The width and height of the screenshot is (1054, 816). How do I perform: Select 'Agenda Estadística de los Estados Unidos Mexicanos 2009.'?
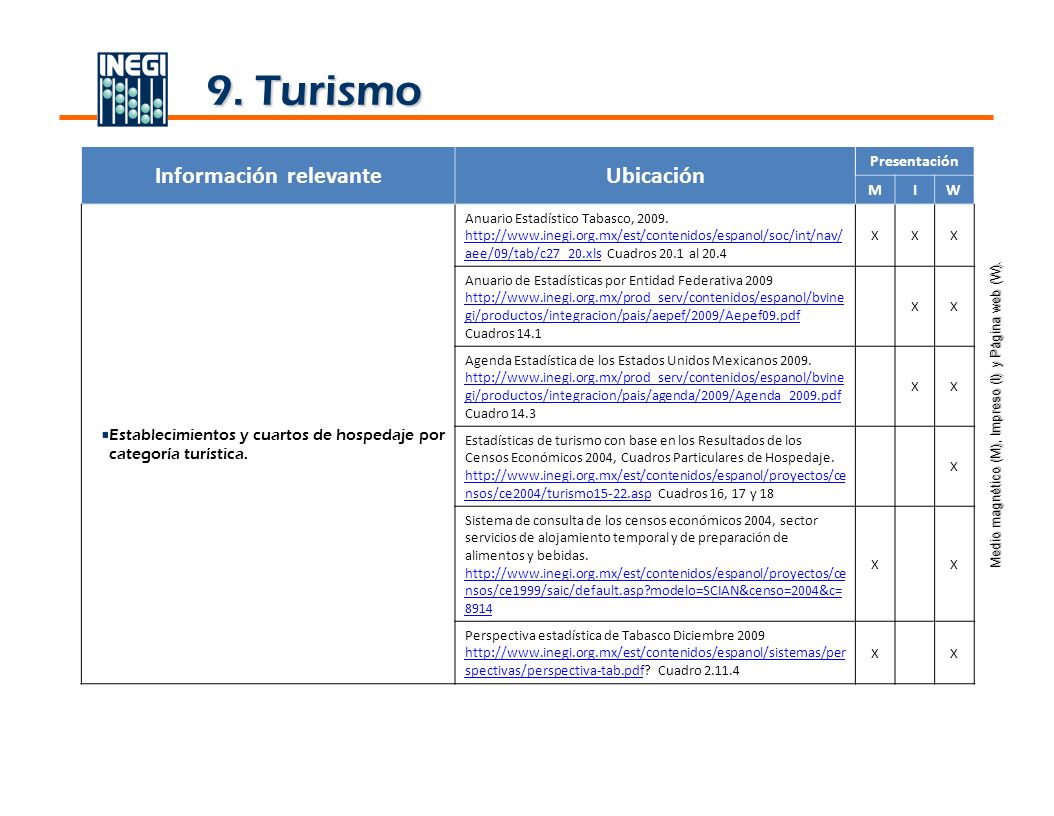[x=638, y=360]
